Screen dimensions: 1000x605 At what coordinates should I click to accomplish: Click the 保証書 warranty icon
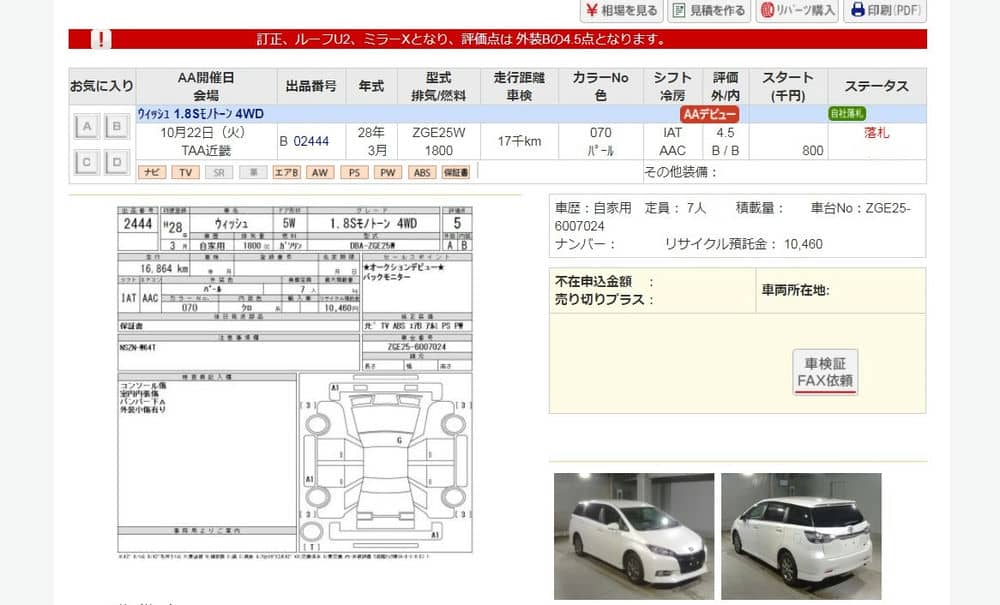(456, 172)
